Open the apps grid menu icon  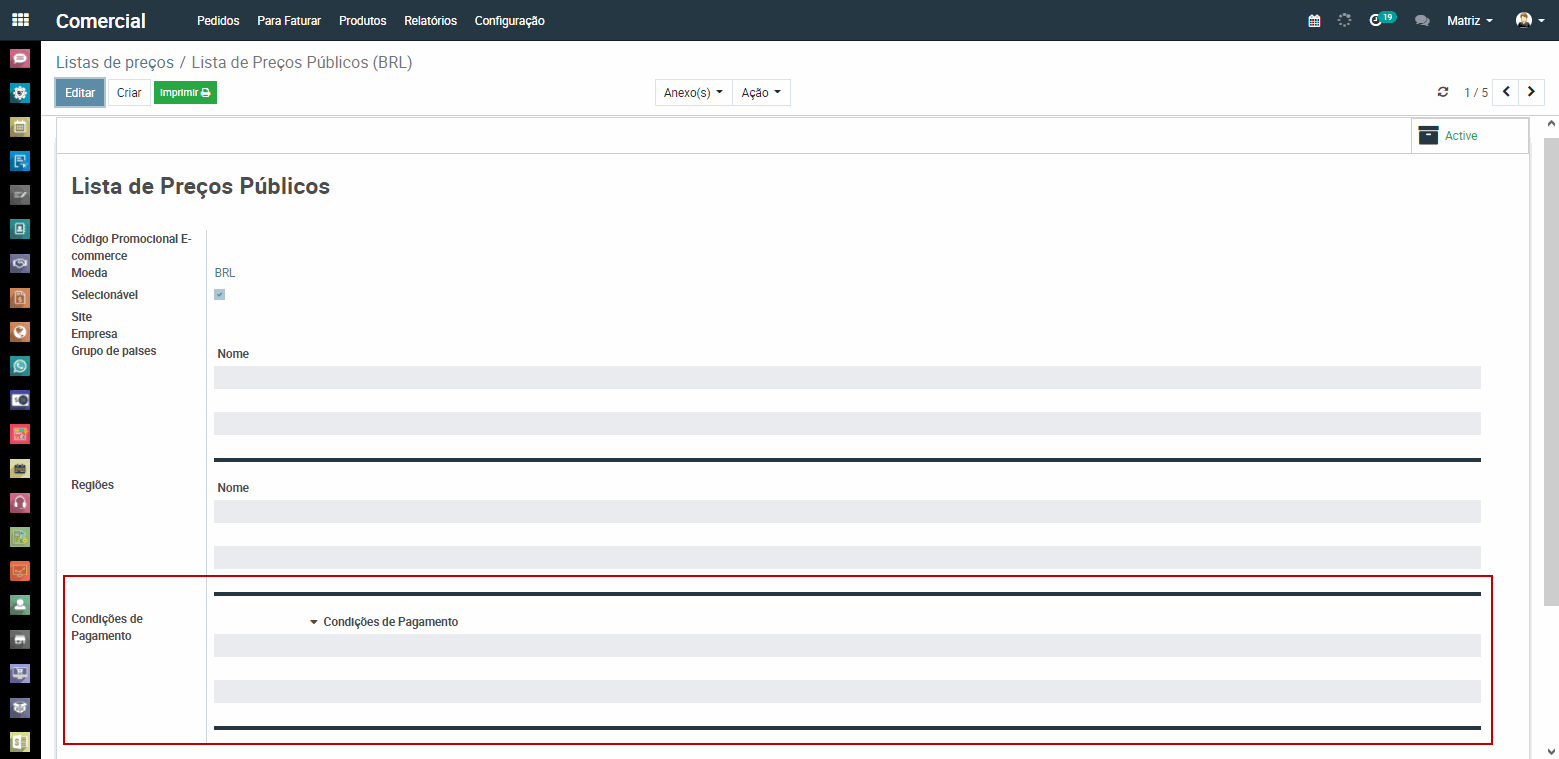point(20,20)
